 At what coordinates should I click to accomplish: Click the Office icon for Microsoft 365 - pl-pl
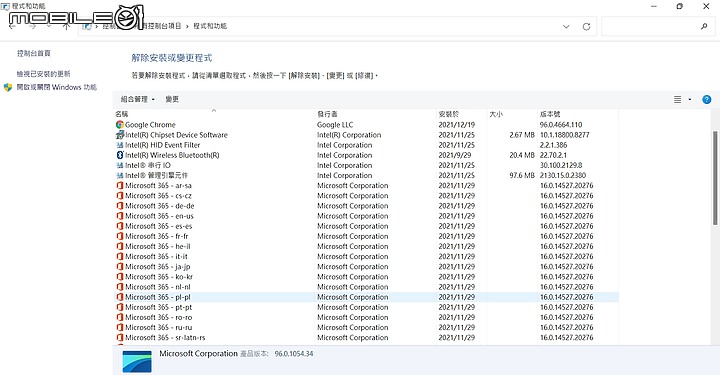tap(120, 297)
